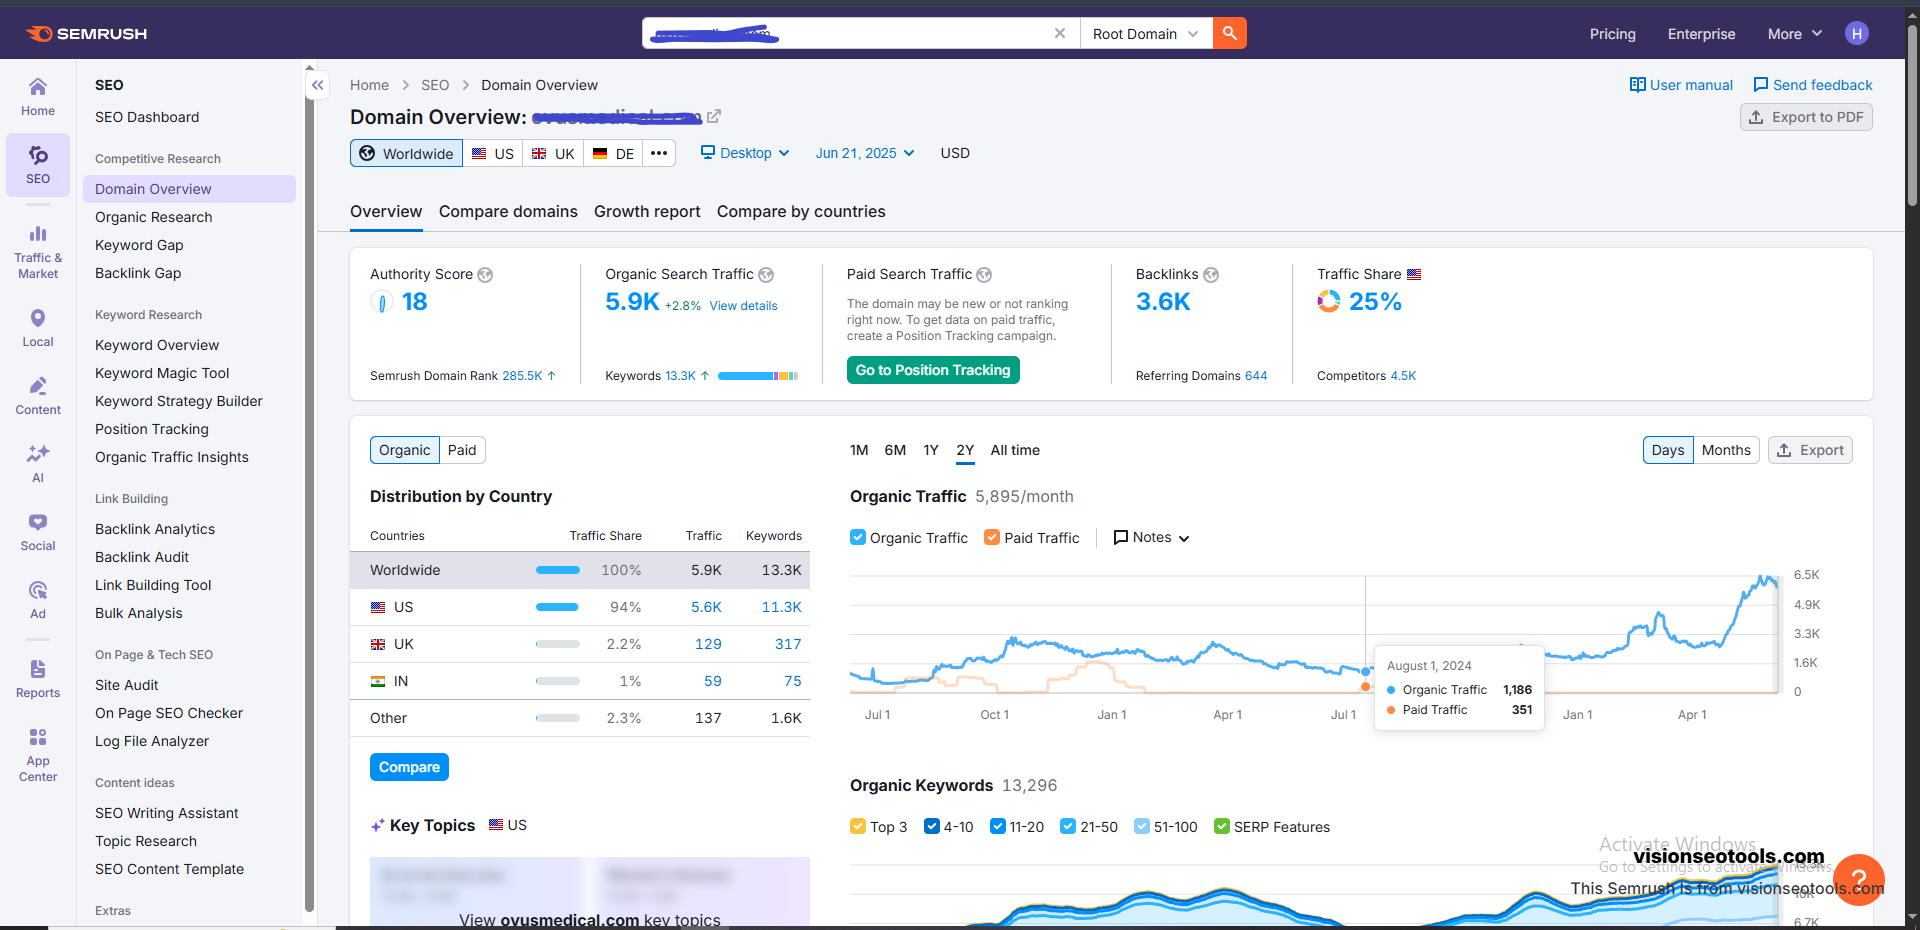Select the US database tab
The height and width of the screenshot is (930, 1920).
click(x=493, y=153)
